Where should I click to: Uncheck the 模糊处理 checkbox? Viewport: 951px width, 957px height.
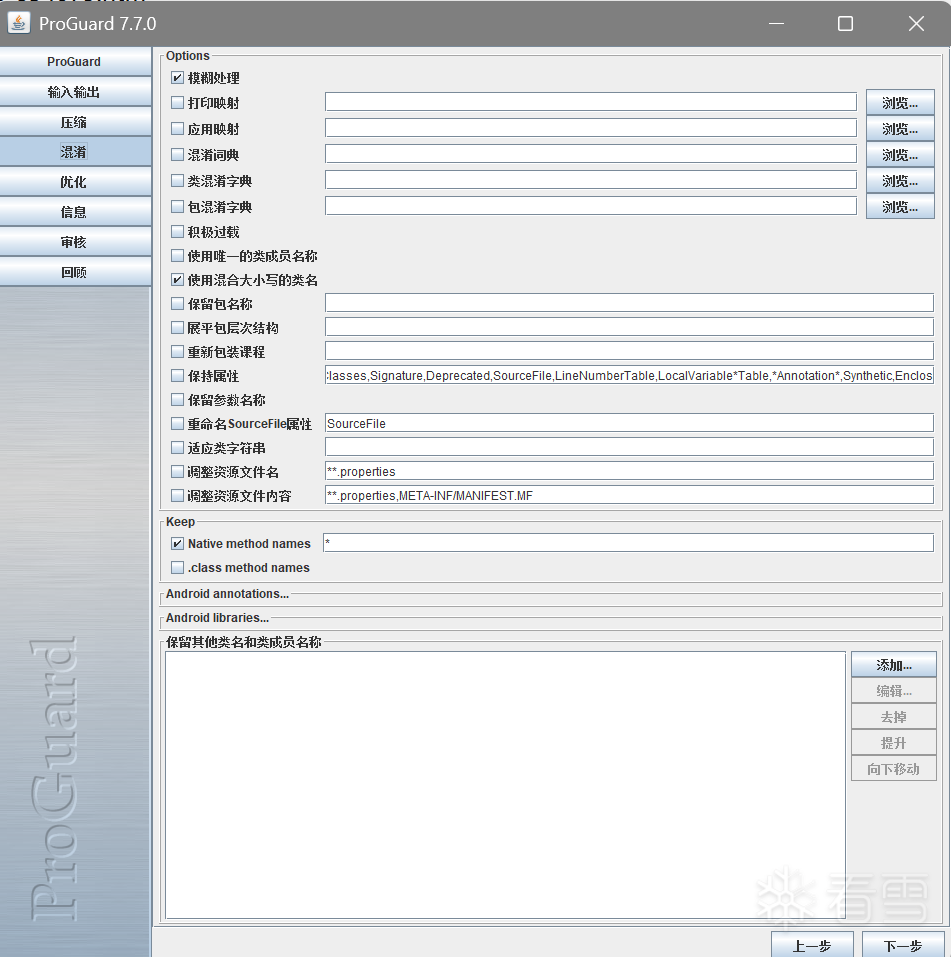coord(178,78)
